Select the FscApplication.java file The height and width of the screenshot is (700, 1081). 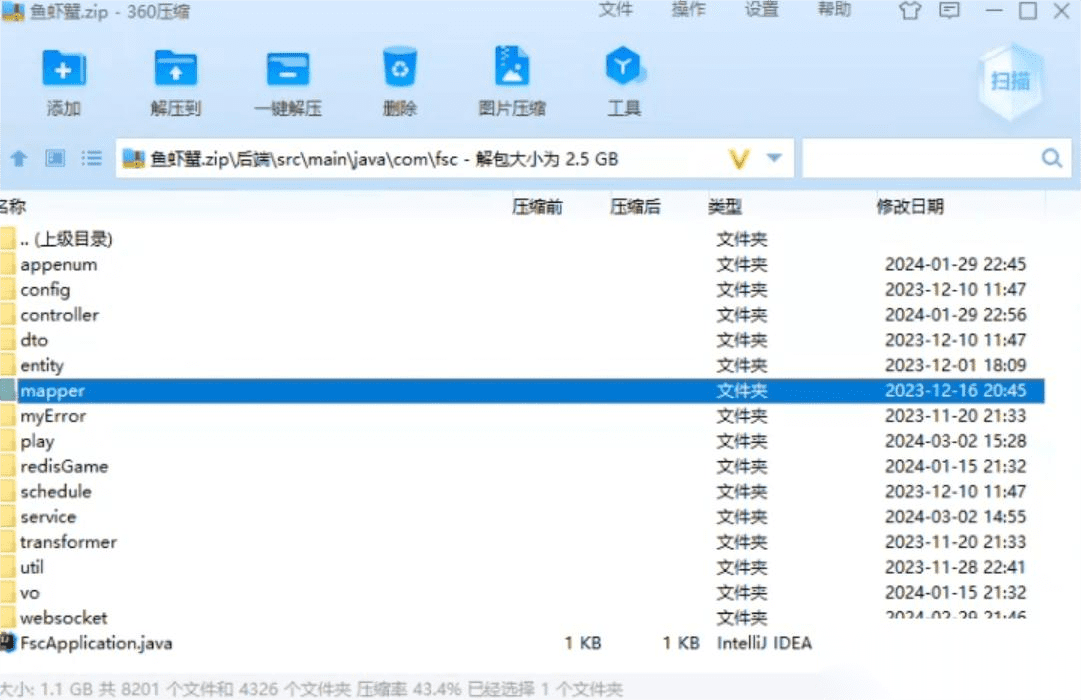(522, 643)
